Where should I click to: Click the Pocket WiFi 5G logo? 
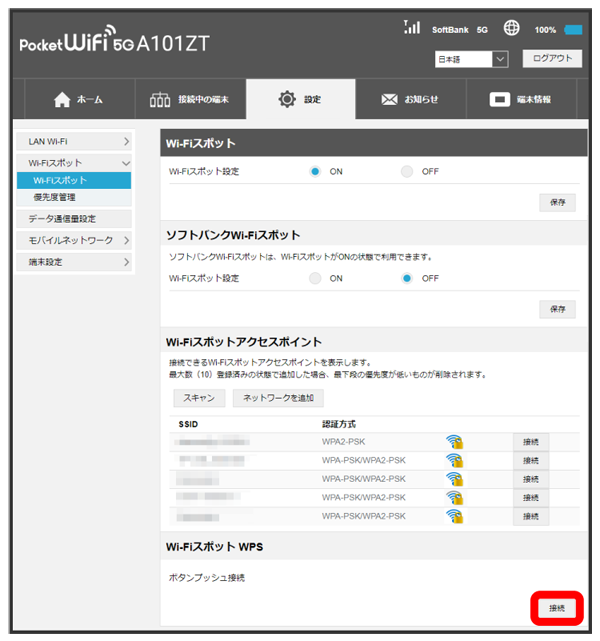pos(114,45)
